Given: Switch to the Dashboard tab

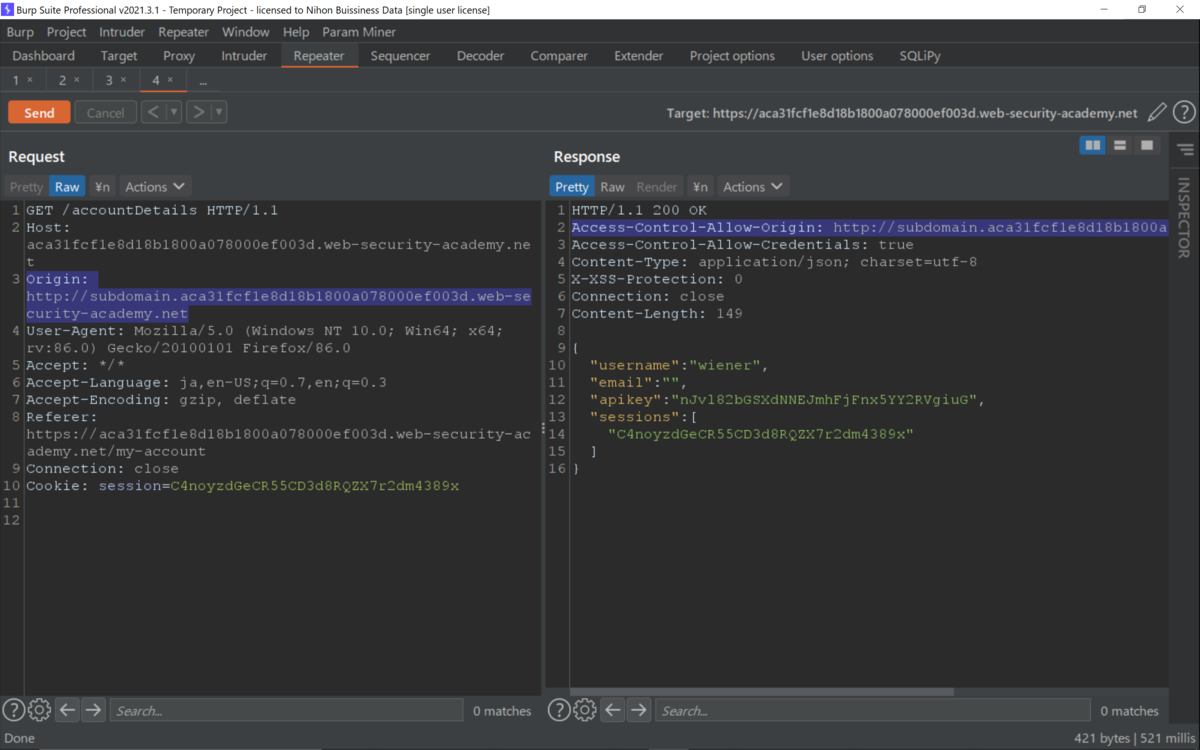Looking at the screenshot, I should [44, 56].
